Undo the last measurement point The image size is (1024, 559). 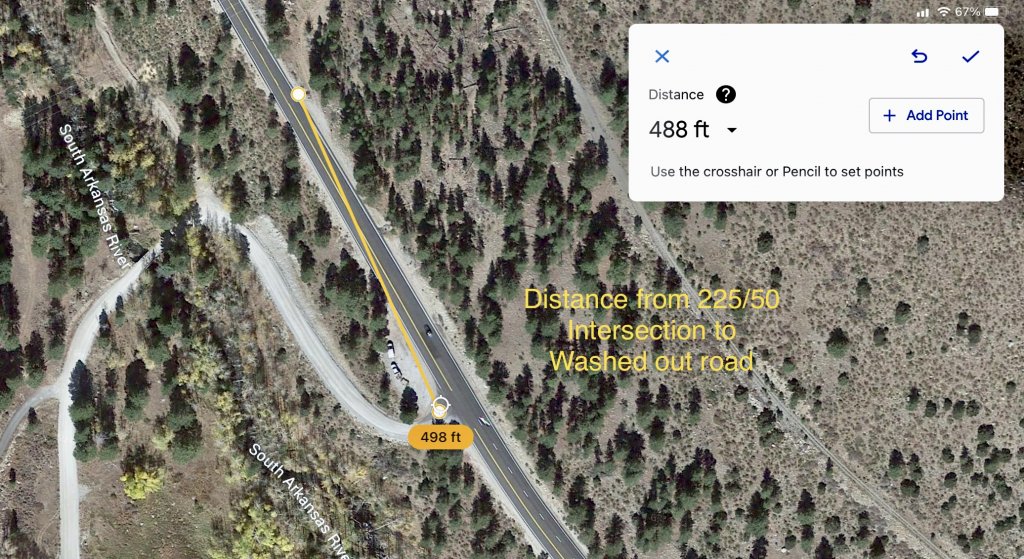[919, 56]
